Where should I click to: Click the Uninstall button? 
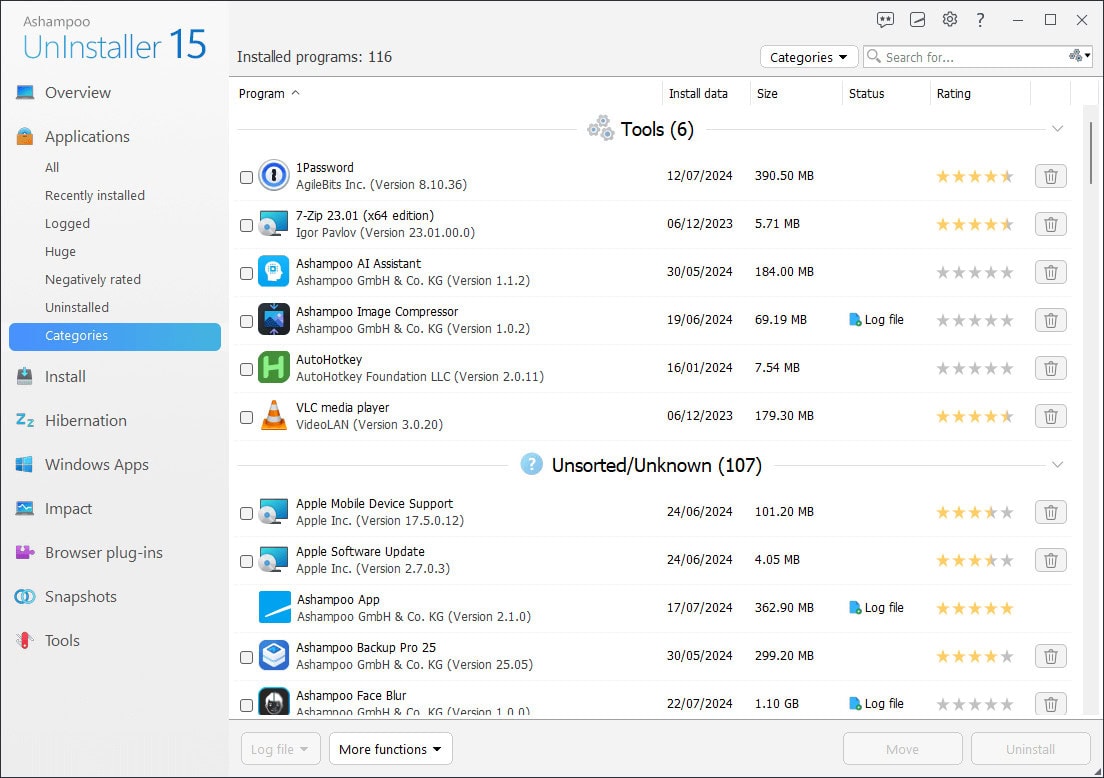coord(1030,749)
